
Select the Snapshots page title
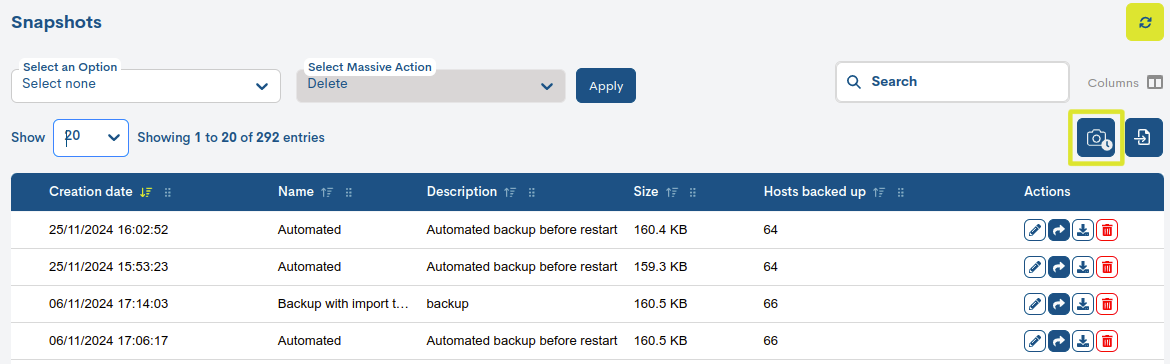[x=57, y=22]
